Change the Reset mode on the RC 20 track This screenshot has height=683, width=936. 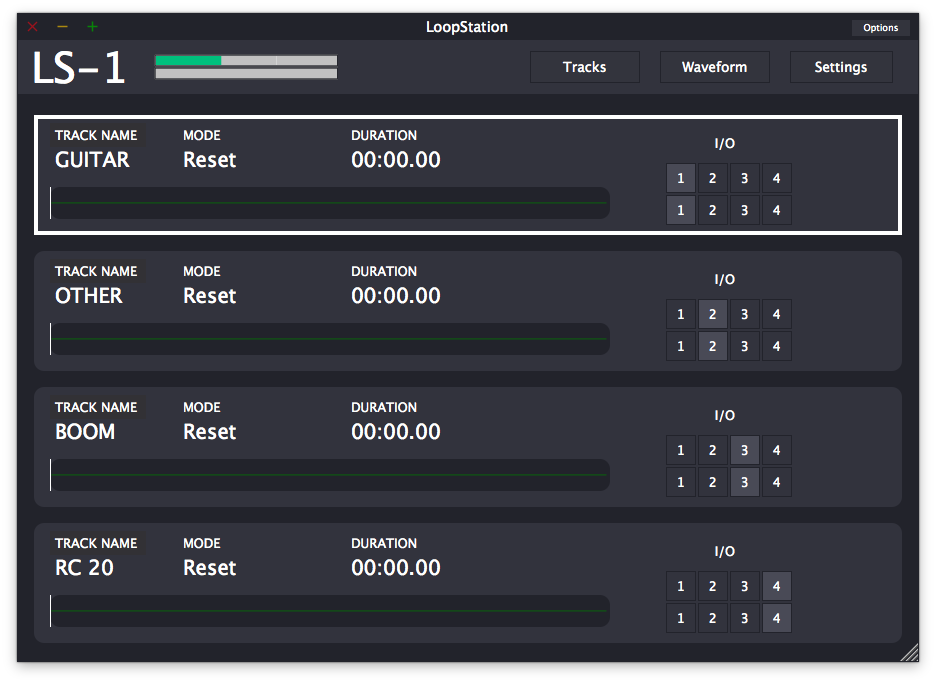[x=209, y=567]
